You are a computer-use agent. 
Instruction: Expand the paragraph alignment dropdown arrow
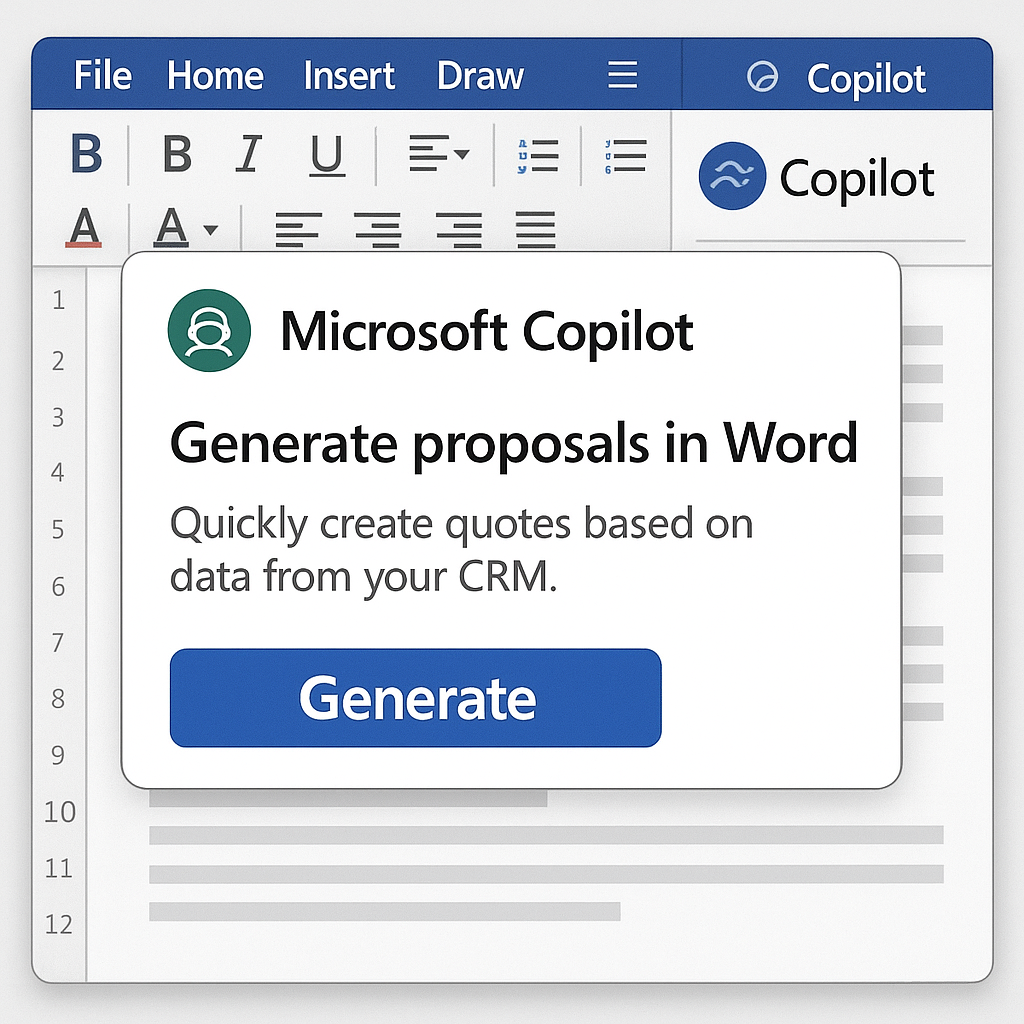point(462,155)
